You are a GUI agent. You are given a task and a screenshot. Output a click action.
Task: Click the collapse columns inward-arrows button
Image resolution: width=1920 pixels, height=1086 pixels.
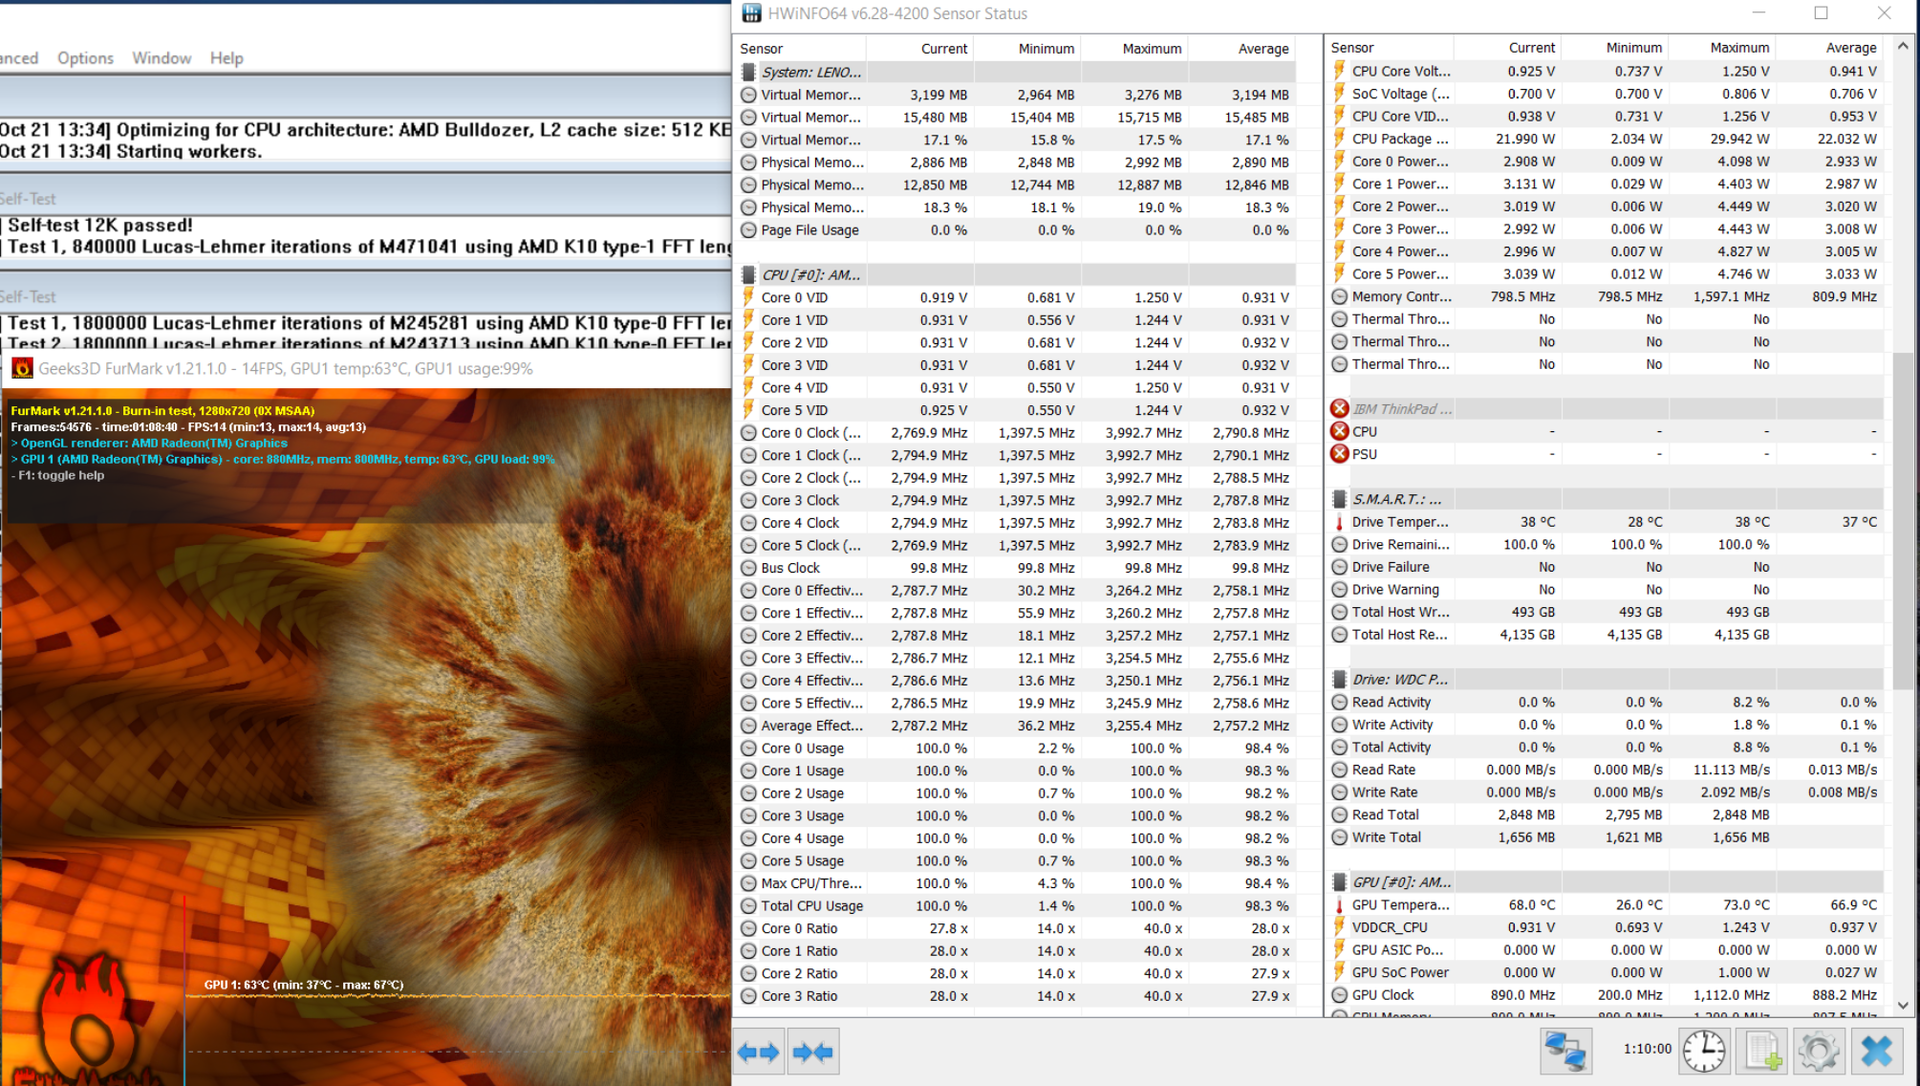click(812, 1052)
